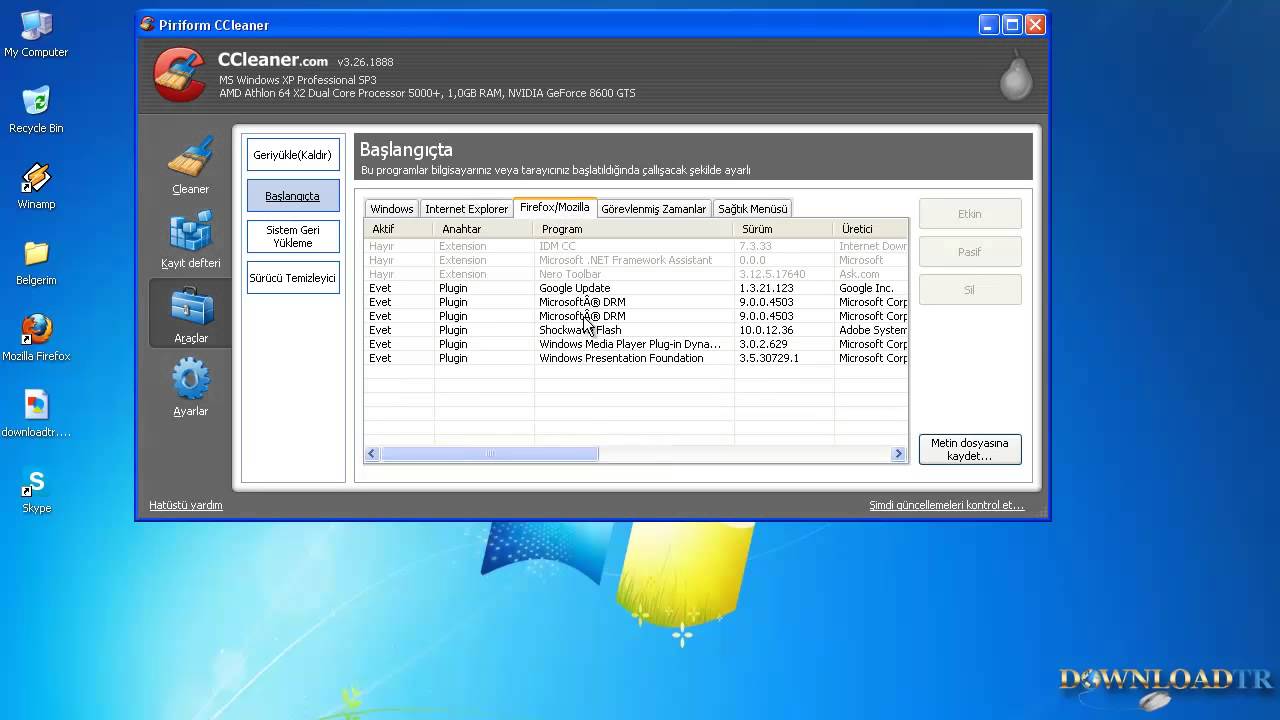Image resolution: width=1280 pixels, height=720 pixels.
Task: Select the Araçlar toolbox icon
Action: [x=190, y=307]
